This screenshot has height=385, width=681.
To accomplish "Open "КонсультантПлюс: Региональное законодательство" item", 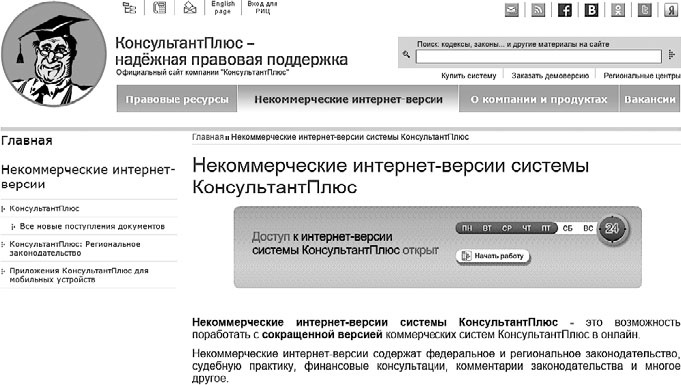I will (75, 249).
